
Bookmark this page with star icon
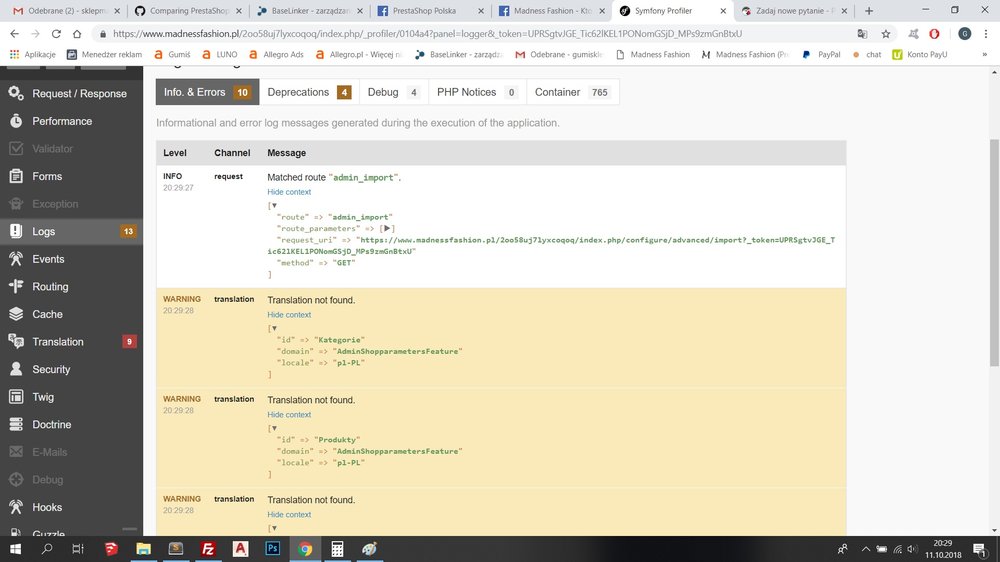coord(886,34)
